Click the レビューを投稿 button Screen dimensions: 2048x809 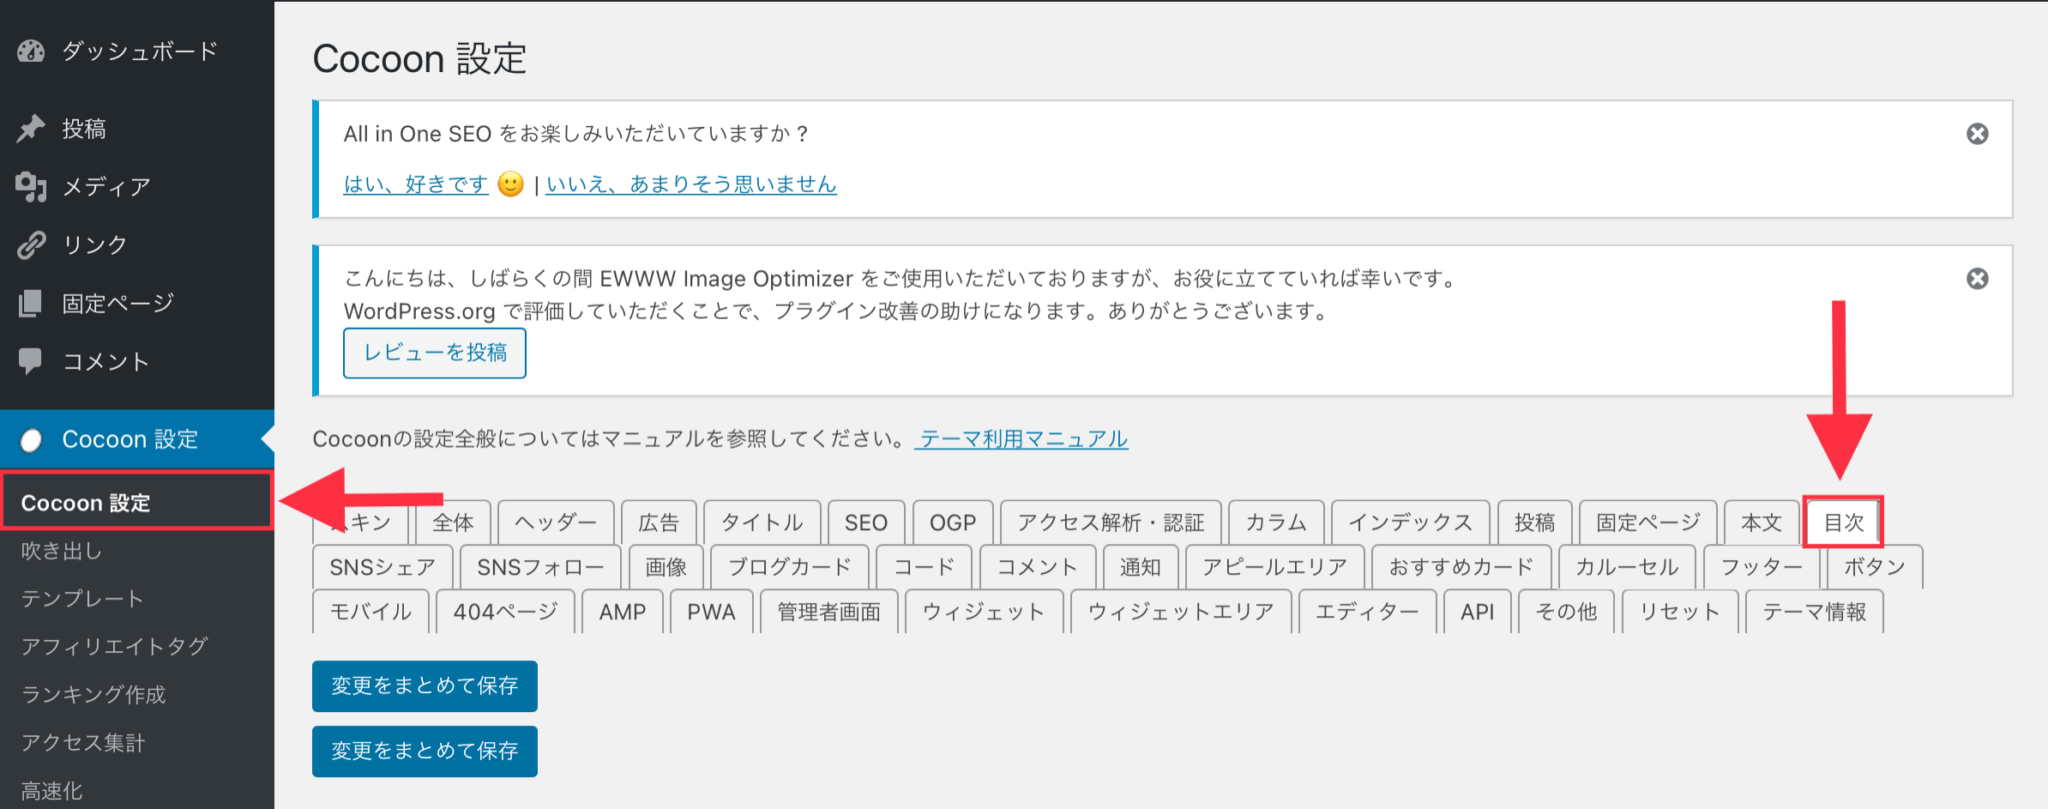pyautogui.click(x=434, y=353)
